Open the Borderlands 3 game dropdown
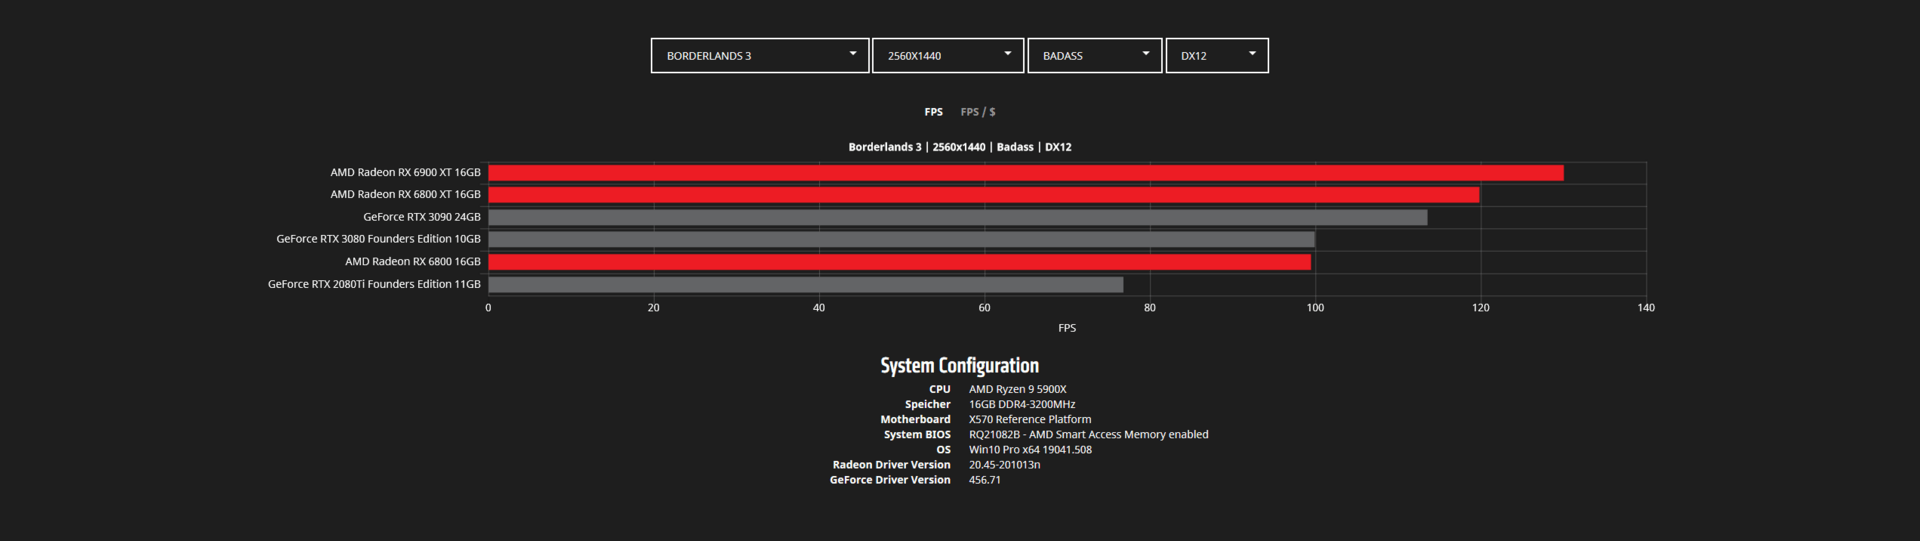Screen dimensions: 1920x541 pos(759,56)
